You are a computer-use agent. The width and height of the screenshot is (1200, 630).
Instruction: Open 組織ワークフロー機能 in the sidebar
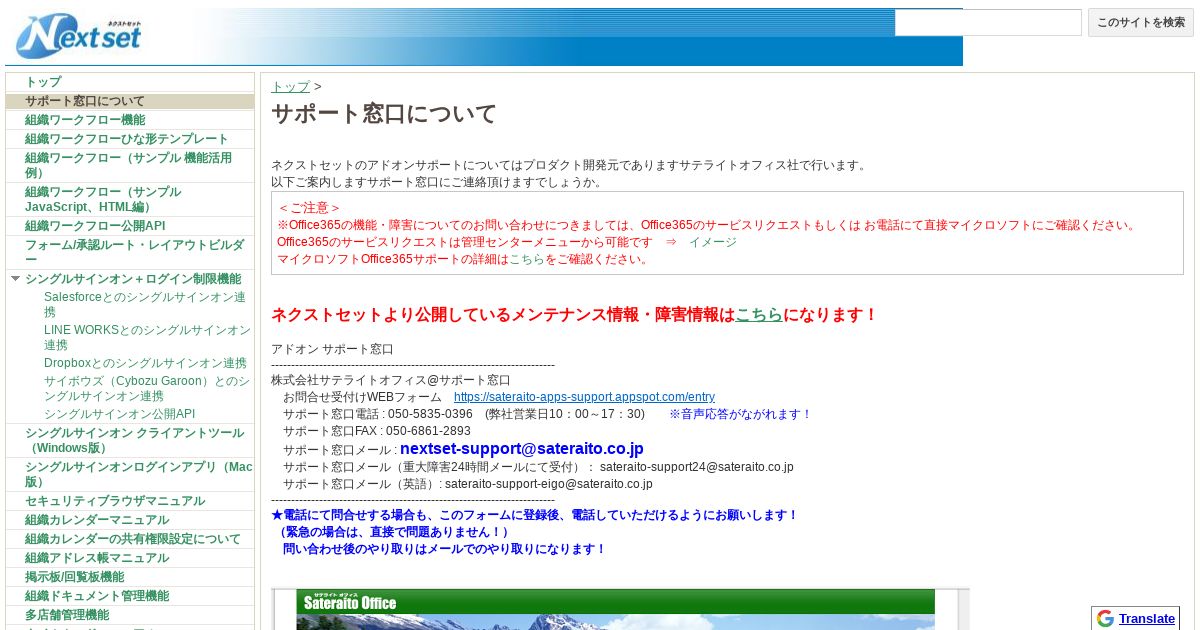click(x=85, y=120)
